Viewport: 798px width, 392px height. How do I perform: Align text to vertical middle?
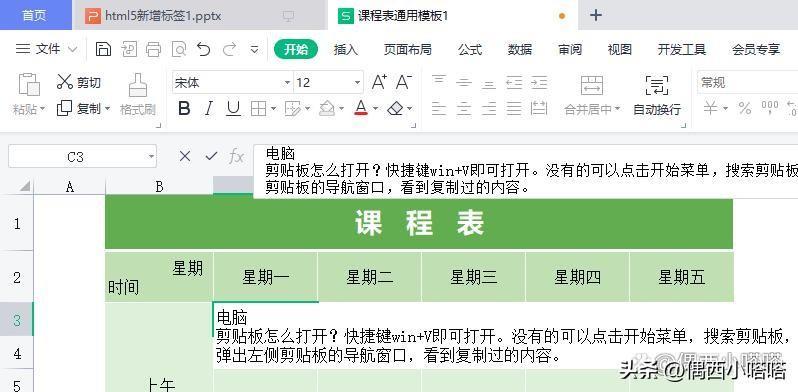463,82
